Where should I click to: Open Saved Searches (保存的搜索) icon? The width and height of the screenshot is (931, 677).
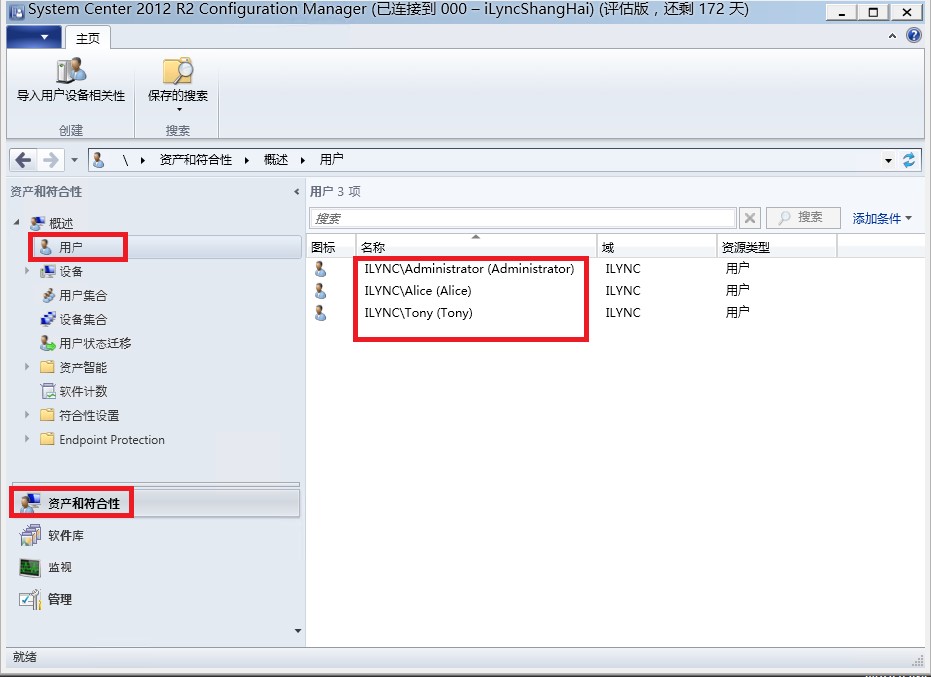178,71
